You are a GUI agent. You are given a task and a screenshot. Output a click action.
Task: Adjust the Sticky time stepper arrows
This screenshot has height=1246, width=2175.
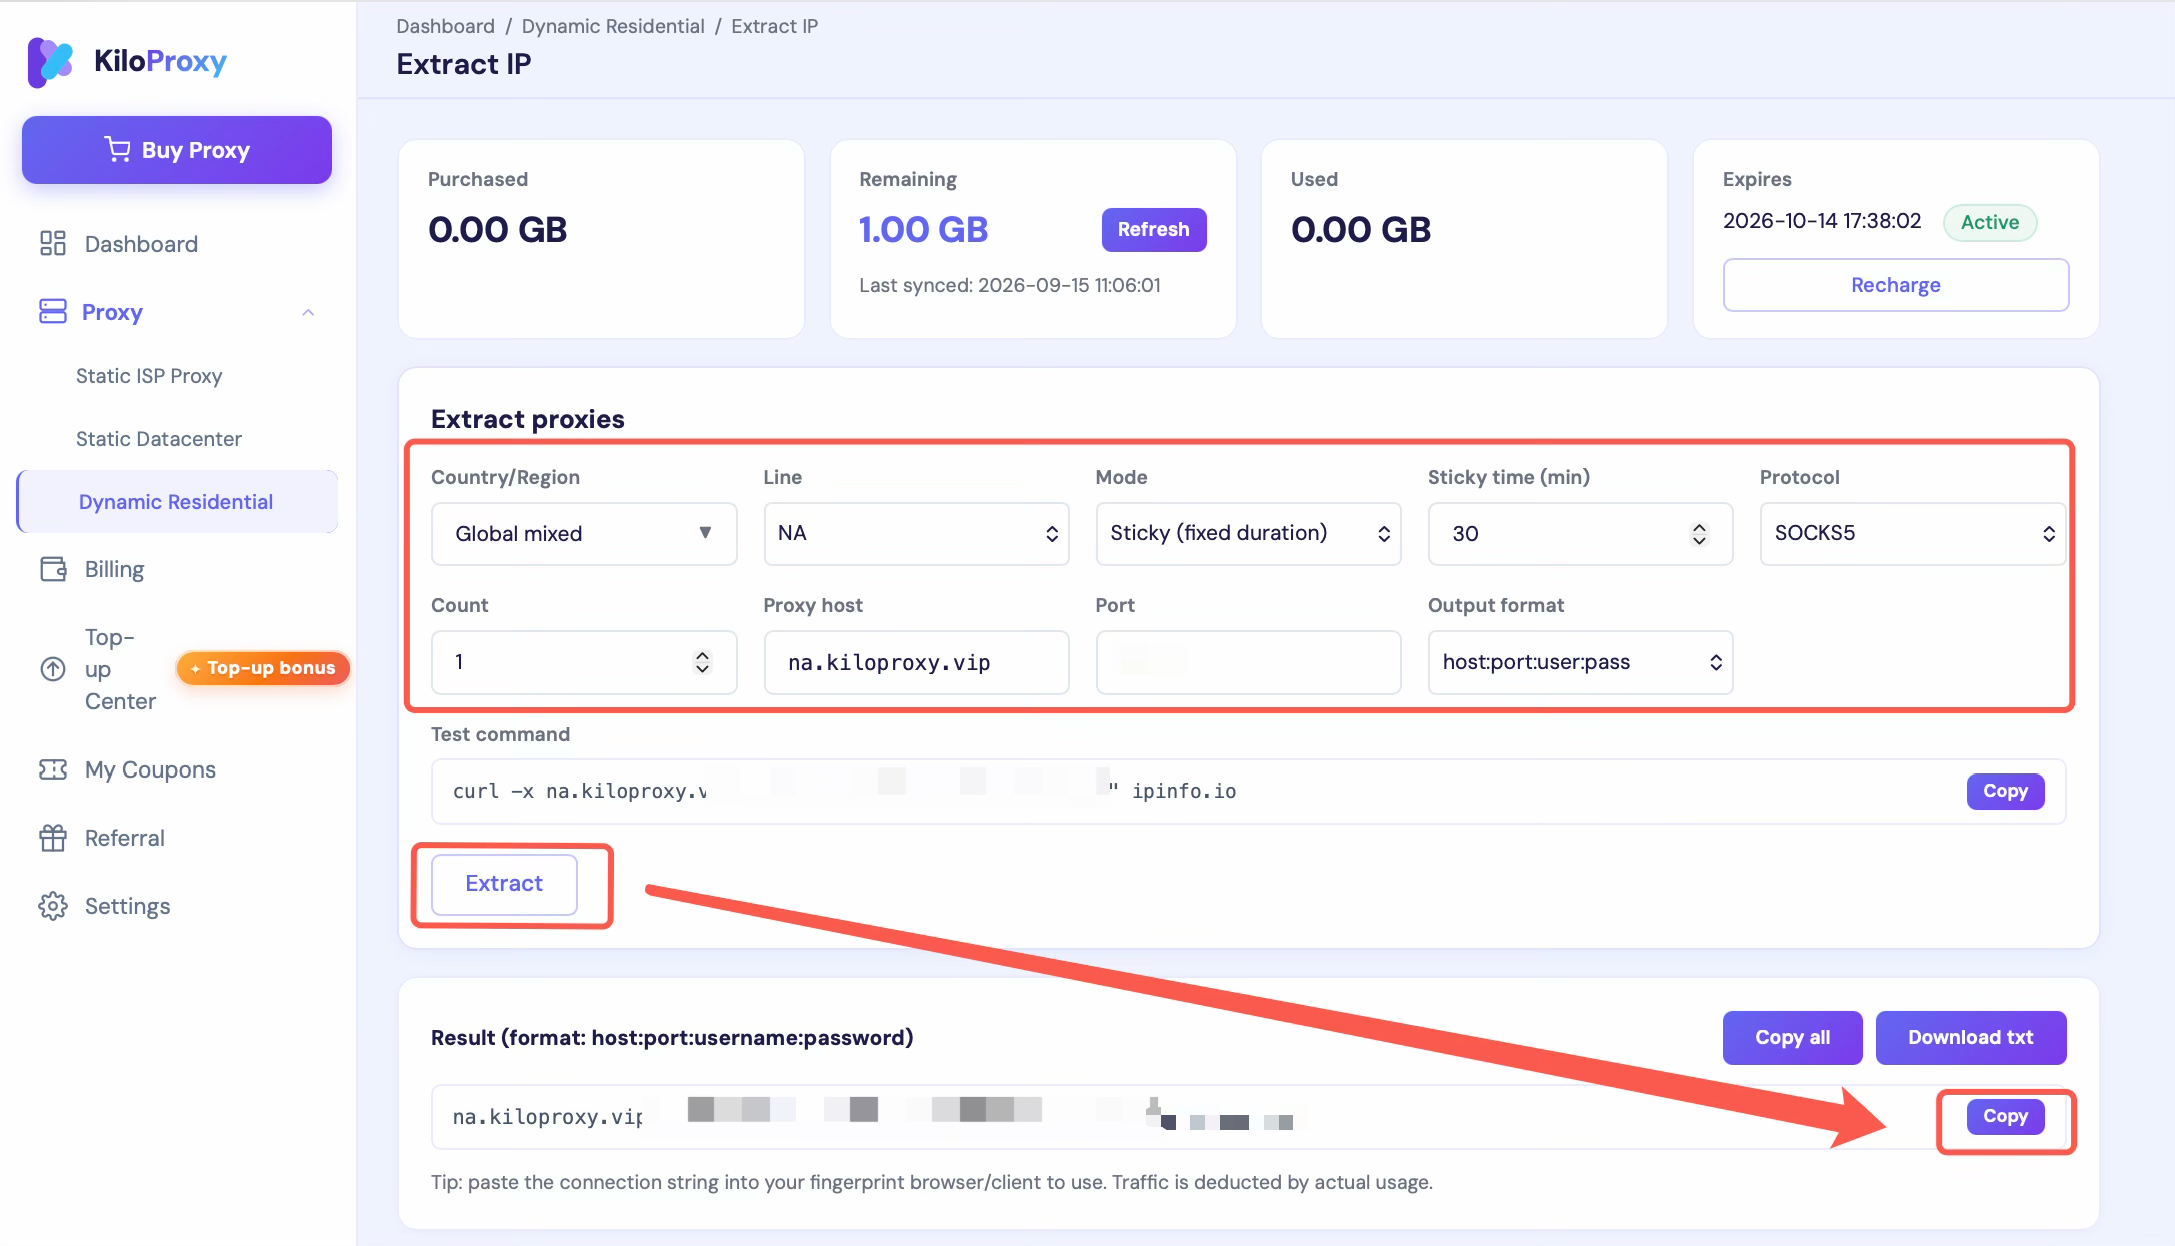[1699, 534]
